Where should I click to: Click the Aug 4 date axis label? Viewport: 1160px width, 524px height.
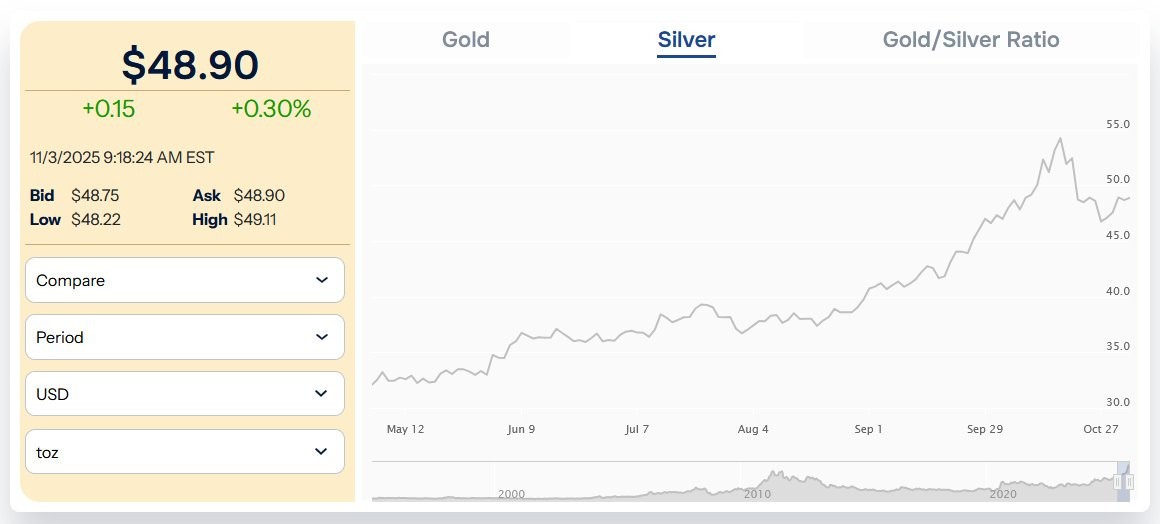click(x=753, y=429)
